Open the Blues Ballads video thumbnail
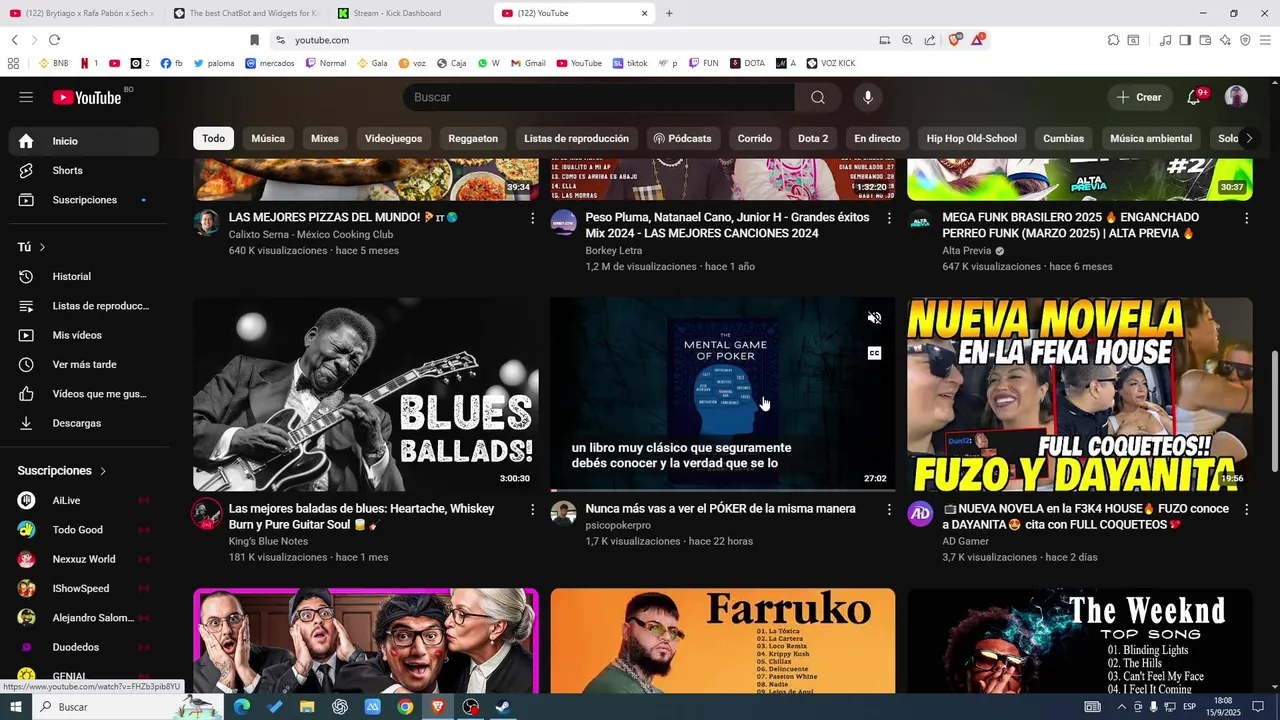The width and height of the screenshot is (1280, 720). [366, 394]
